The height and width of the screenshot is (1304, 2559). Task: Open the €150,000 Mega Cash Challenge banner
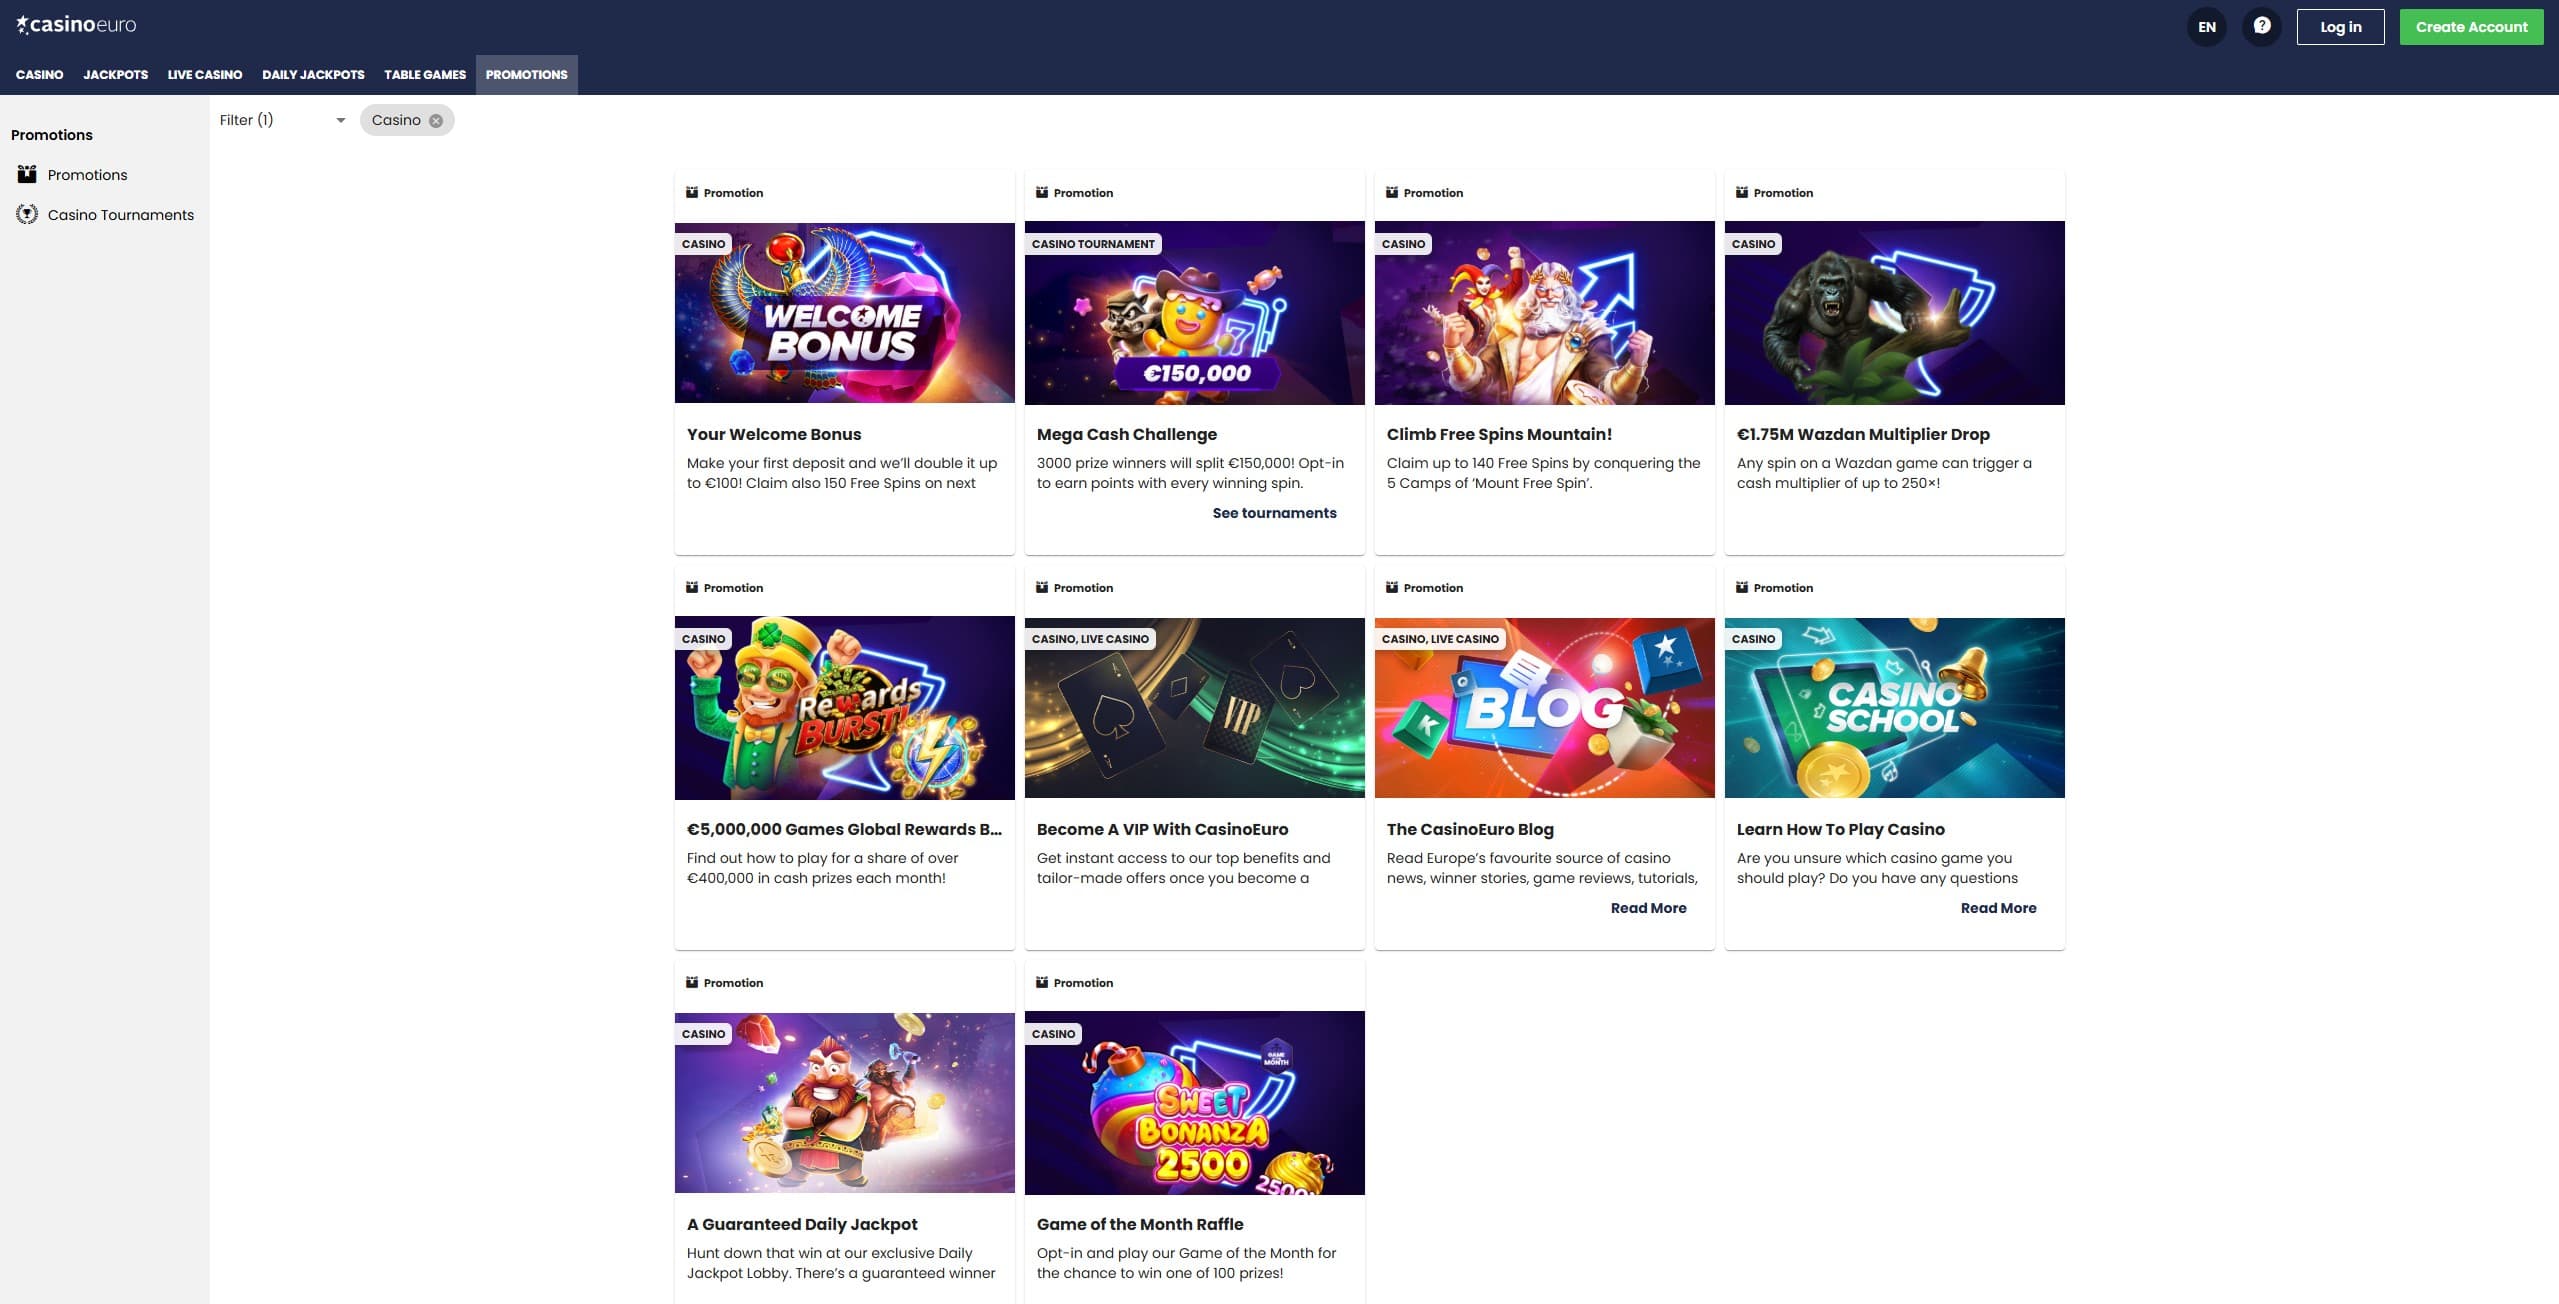(x=1194, y=313)
